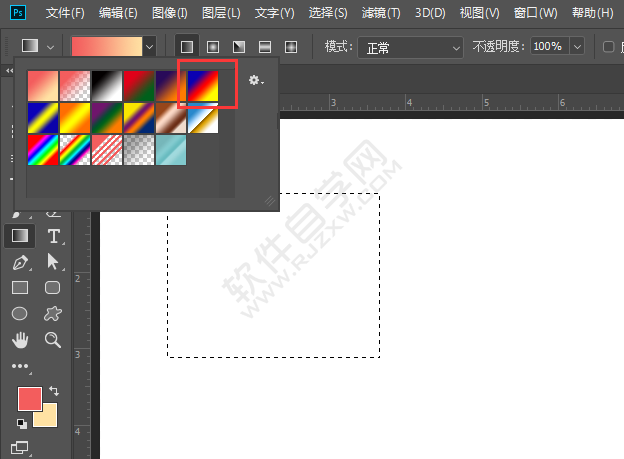Switch to diamond gradient style

coord(290,47)
